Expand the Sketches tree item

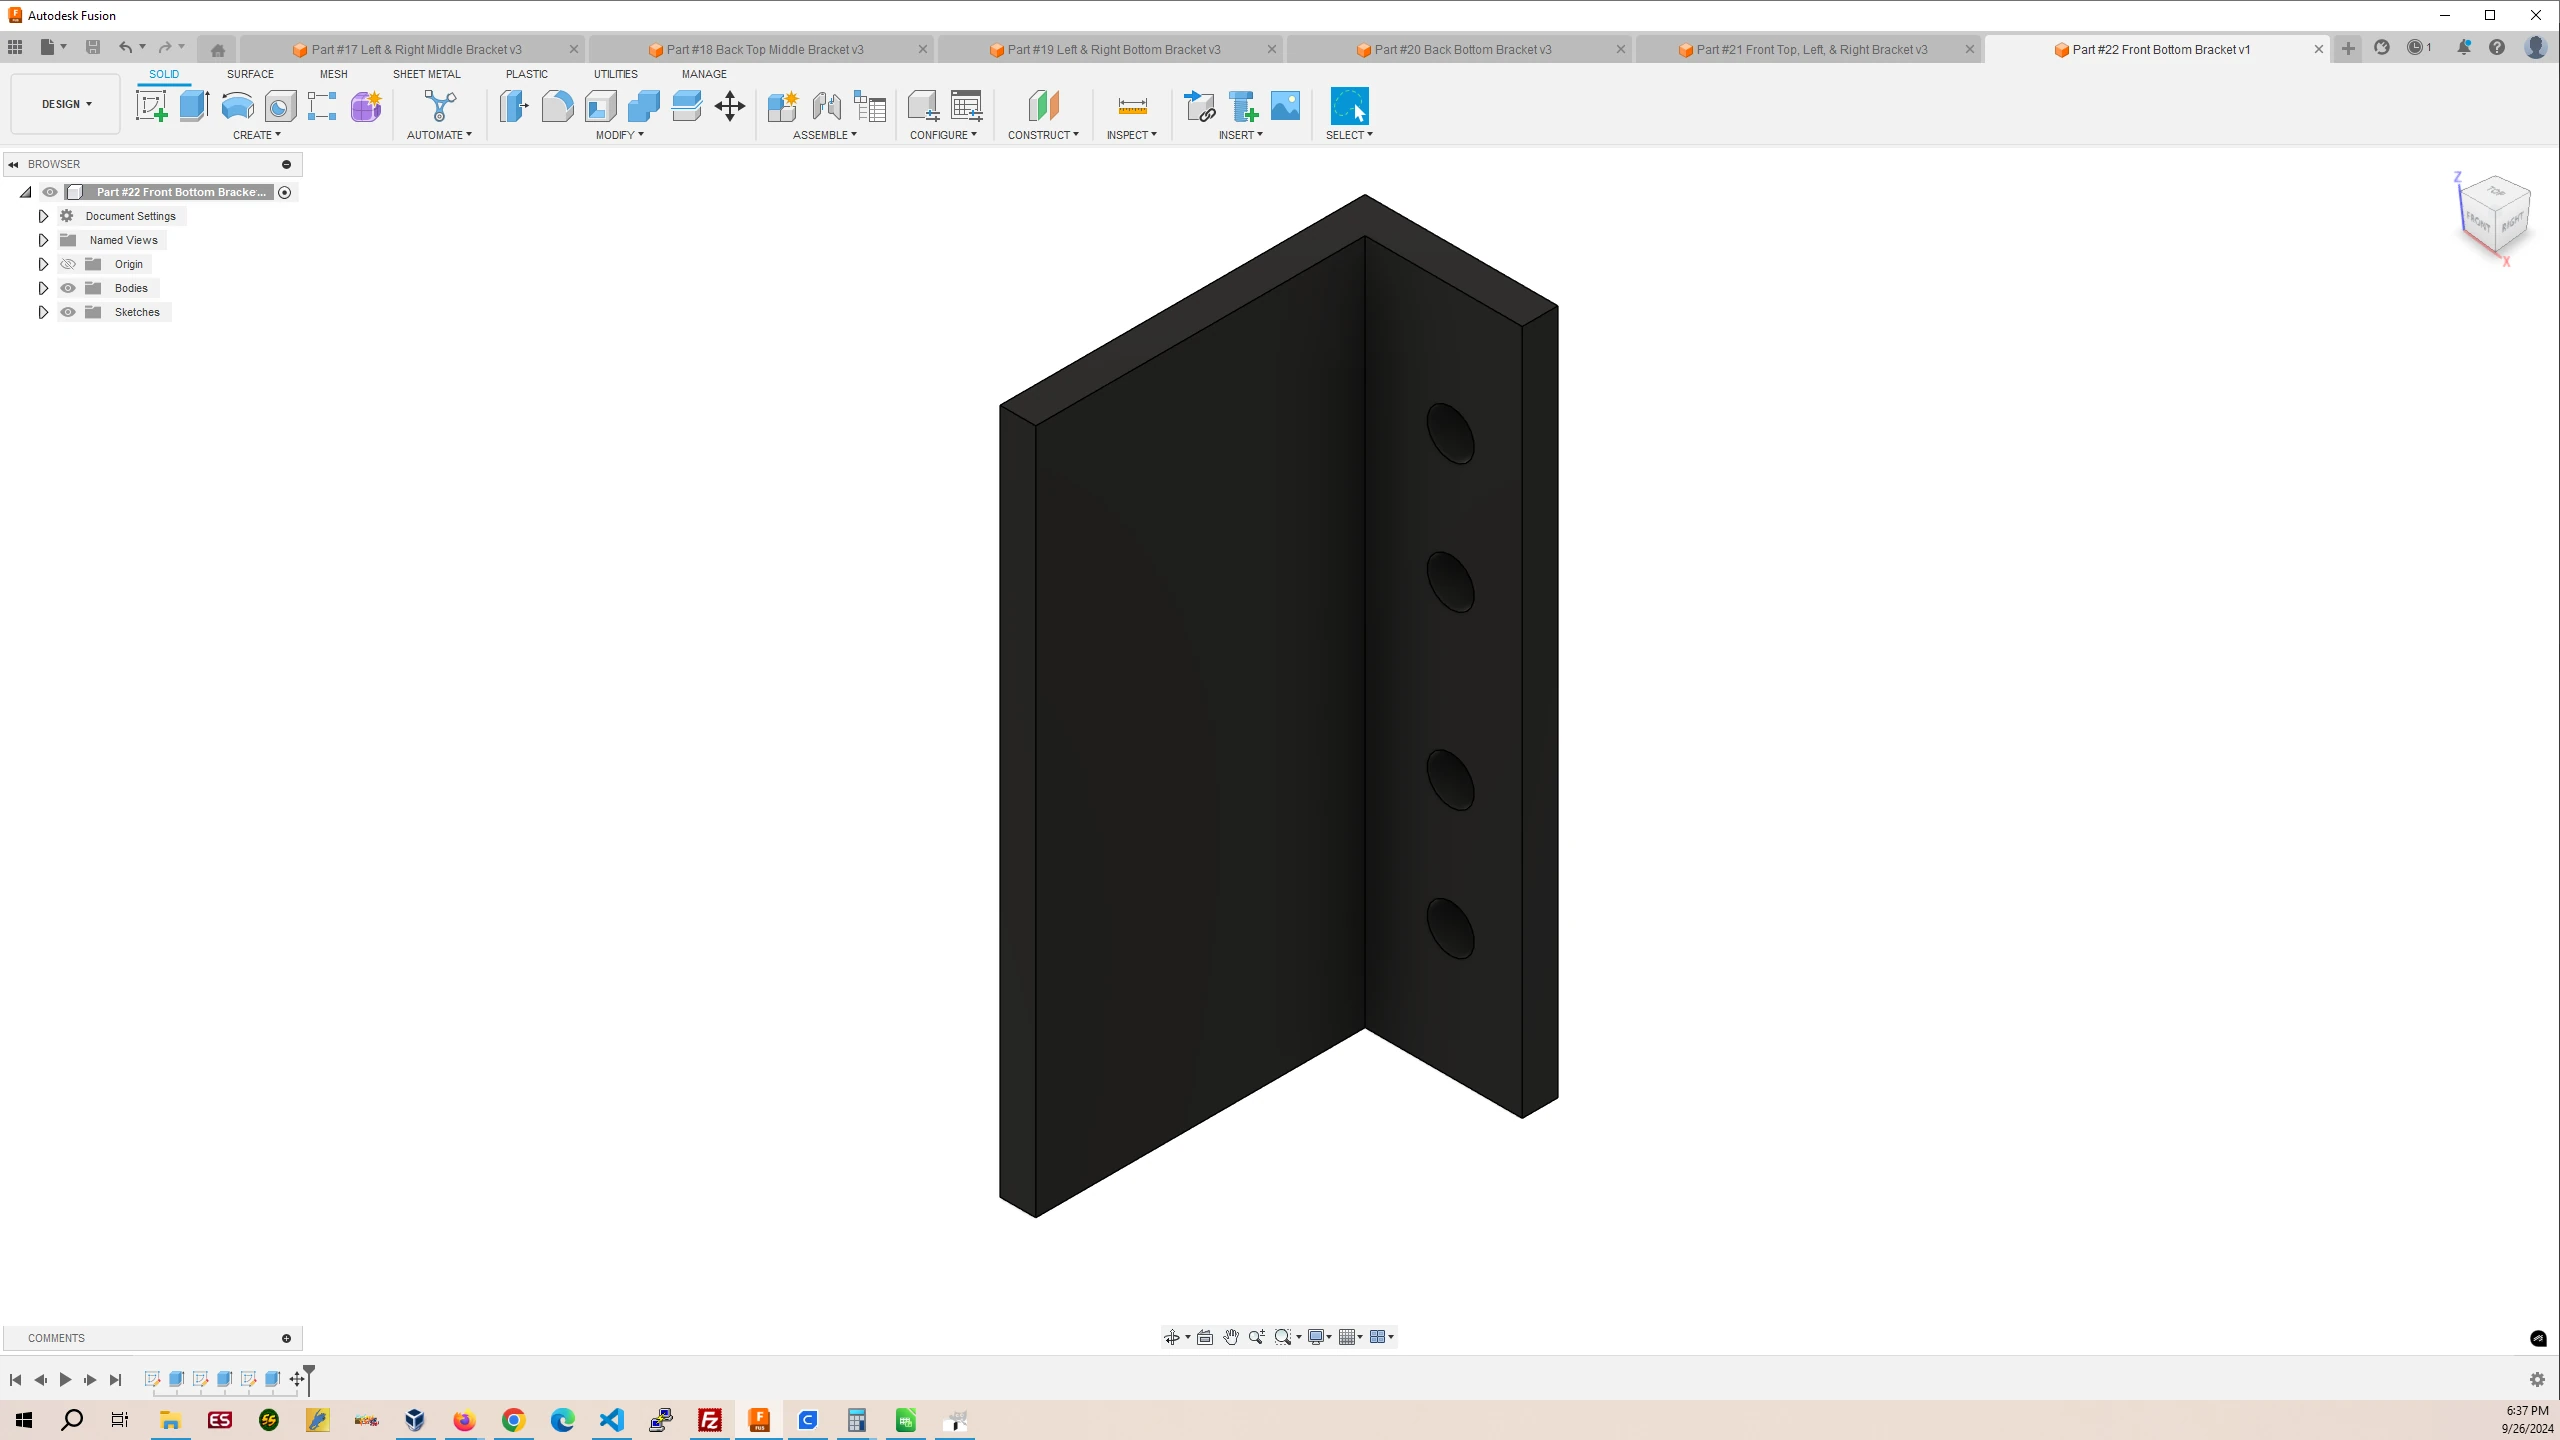point(42,311)
